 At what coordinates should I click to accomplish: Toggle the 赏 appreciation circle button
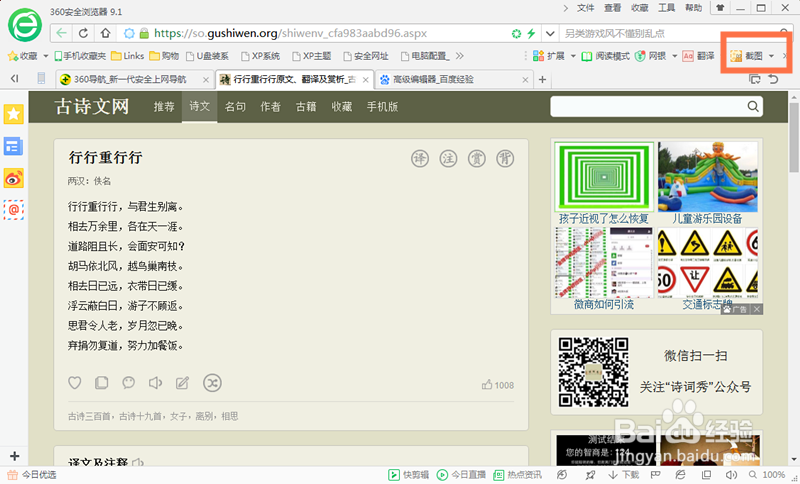[477, 159]
